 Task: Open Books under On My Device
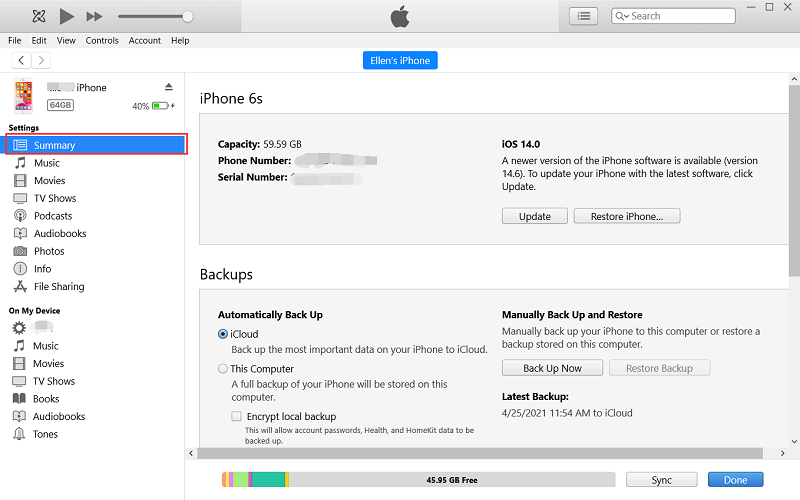point(46,399)
